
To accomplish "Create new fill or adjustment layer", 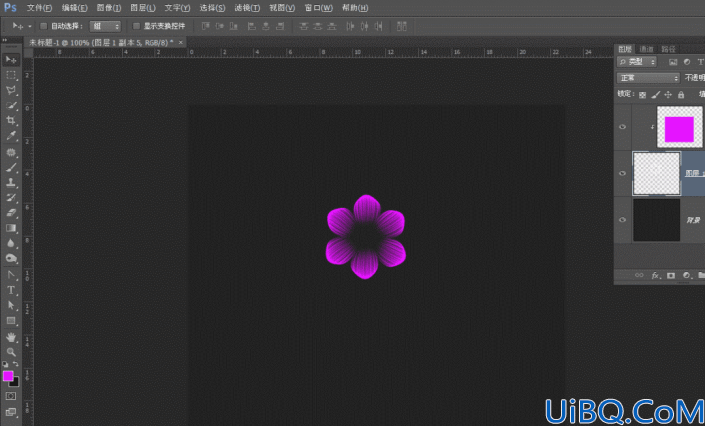I will pos(686,275).
